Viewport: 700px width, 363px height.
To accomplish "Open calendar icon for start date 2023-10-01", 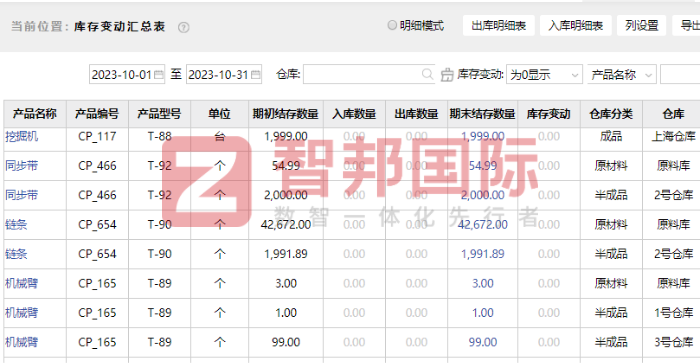I will click(158, 75).
